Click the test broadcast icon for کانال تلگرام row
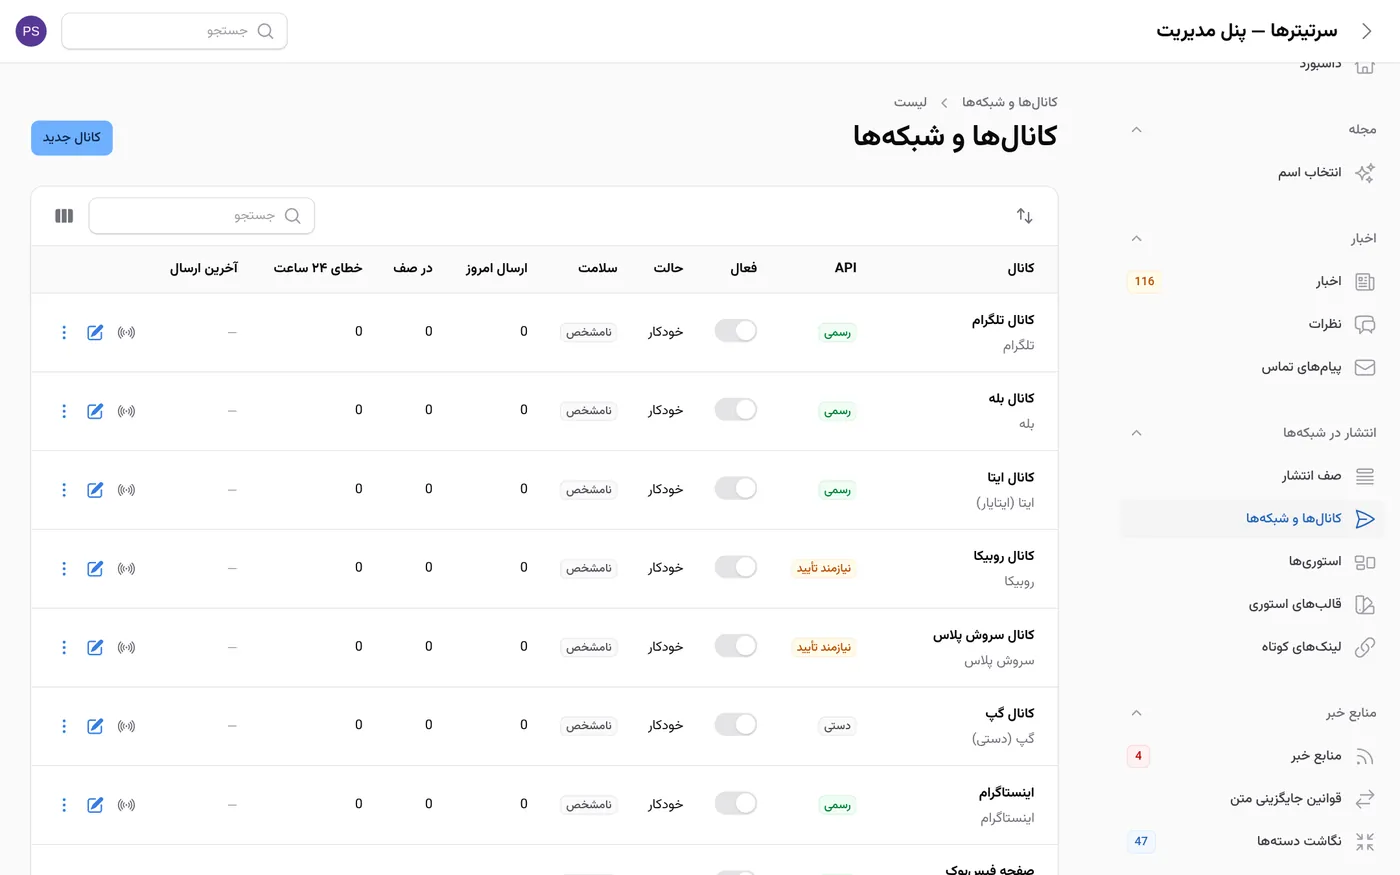 pyautogui.click(x=126, y=332)
